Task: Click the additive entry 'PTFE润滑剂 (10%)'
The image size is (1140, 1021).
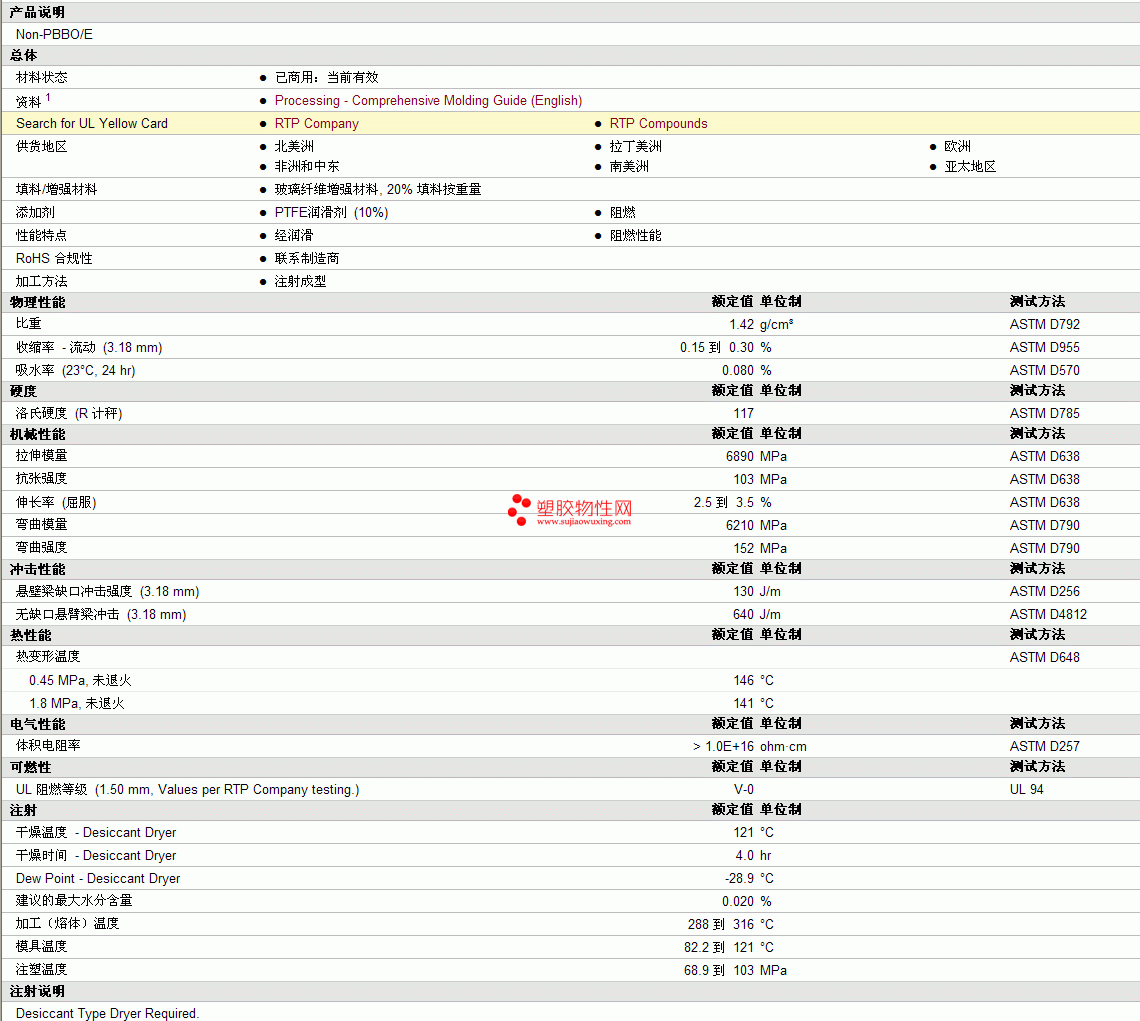Action: click(332, 212)
